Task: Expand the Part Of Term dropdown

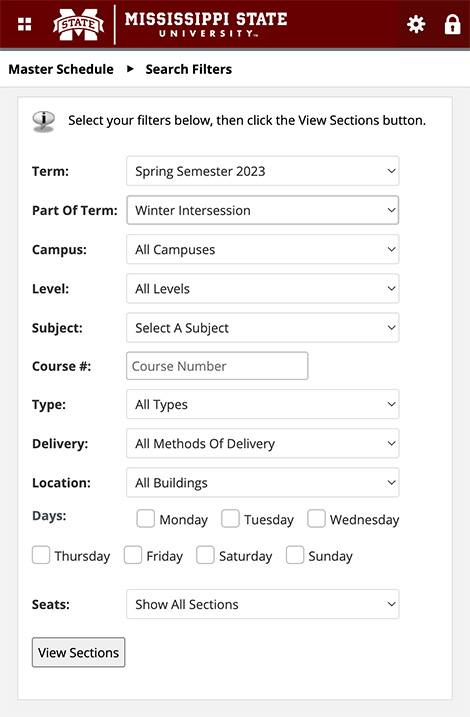Action: 262,210
